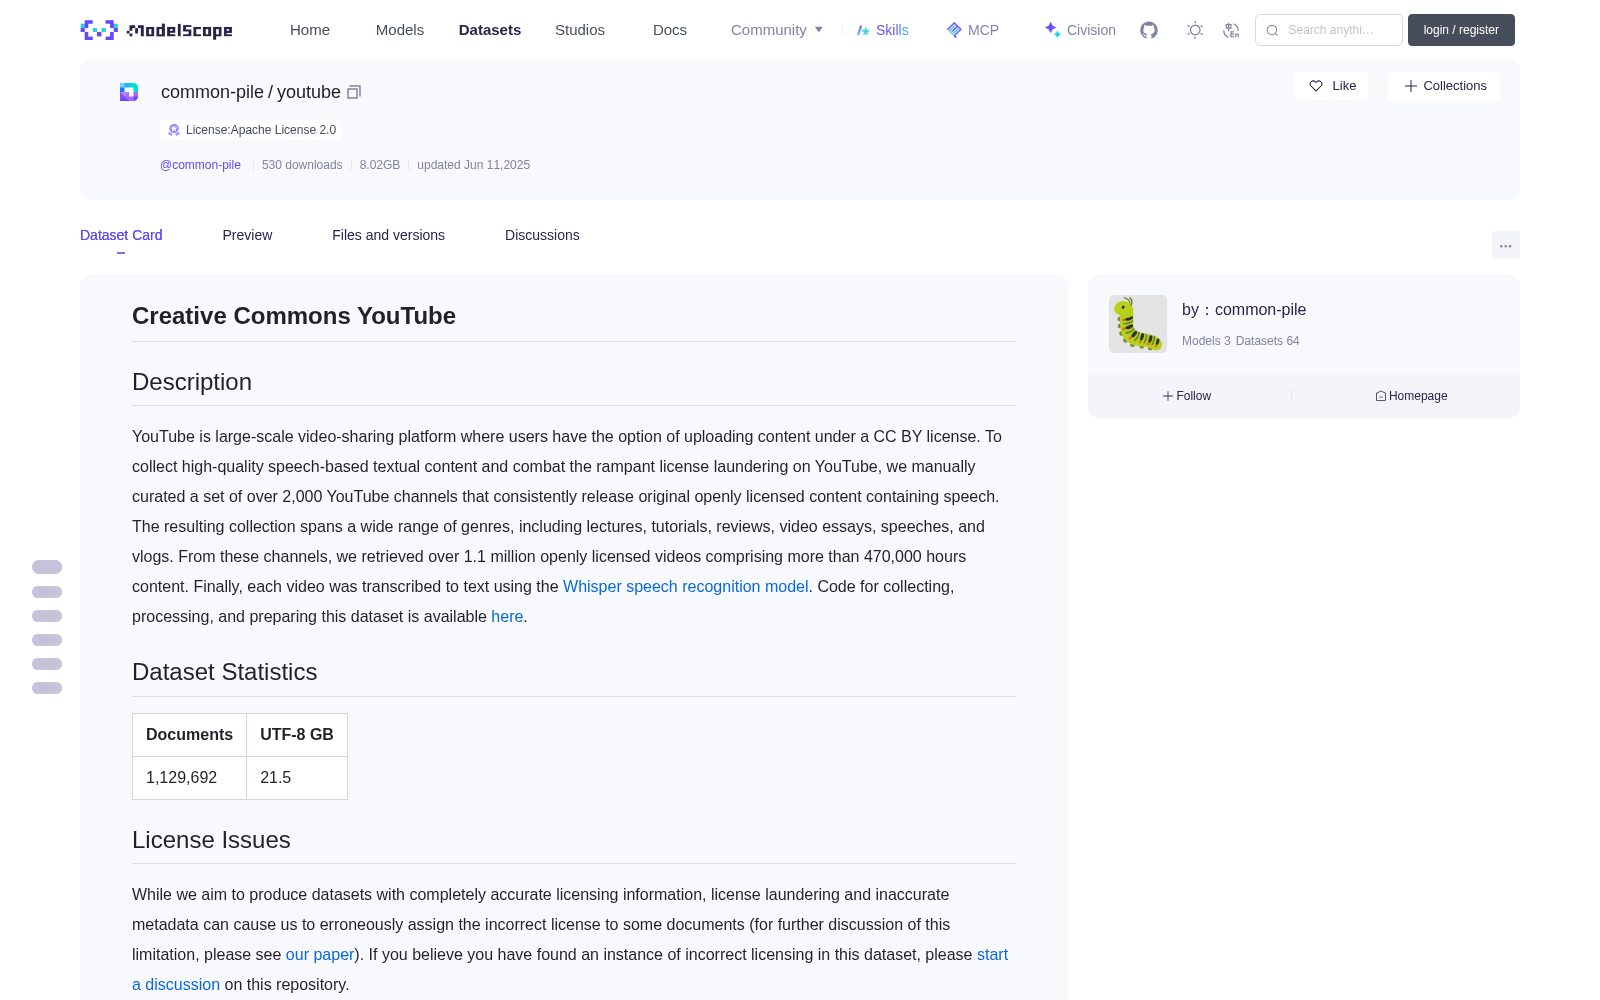Click the dataset avatar icon beside common-pile
This screenshot has height=1000, width=1600.
(129, 92)
